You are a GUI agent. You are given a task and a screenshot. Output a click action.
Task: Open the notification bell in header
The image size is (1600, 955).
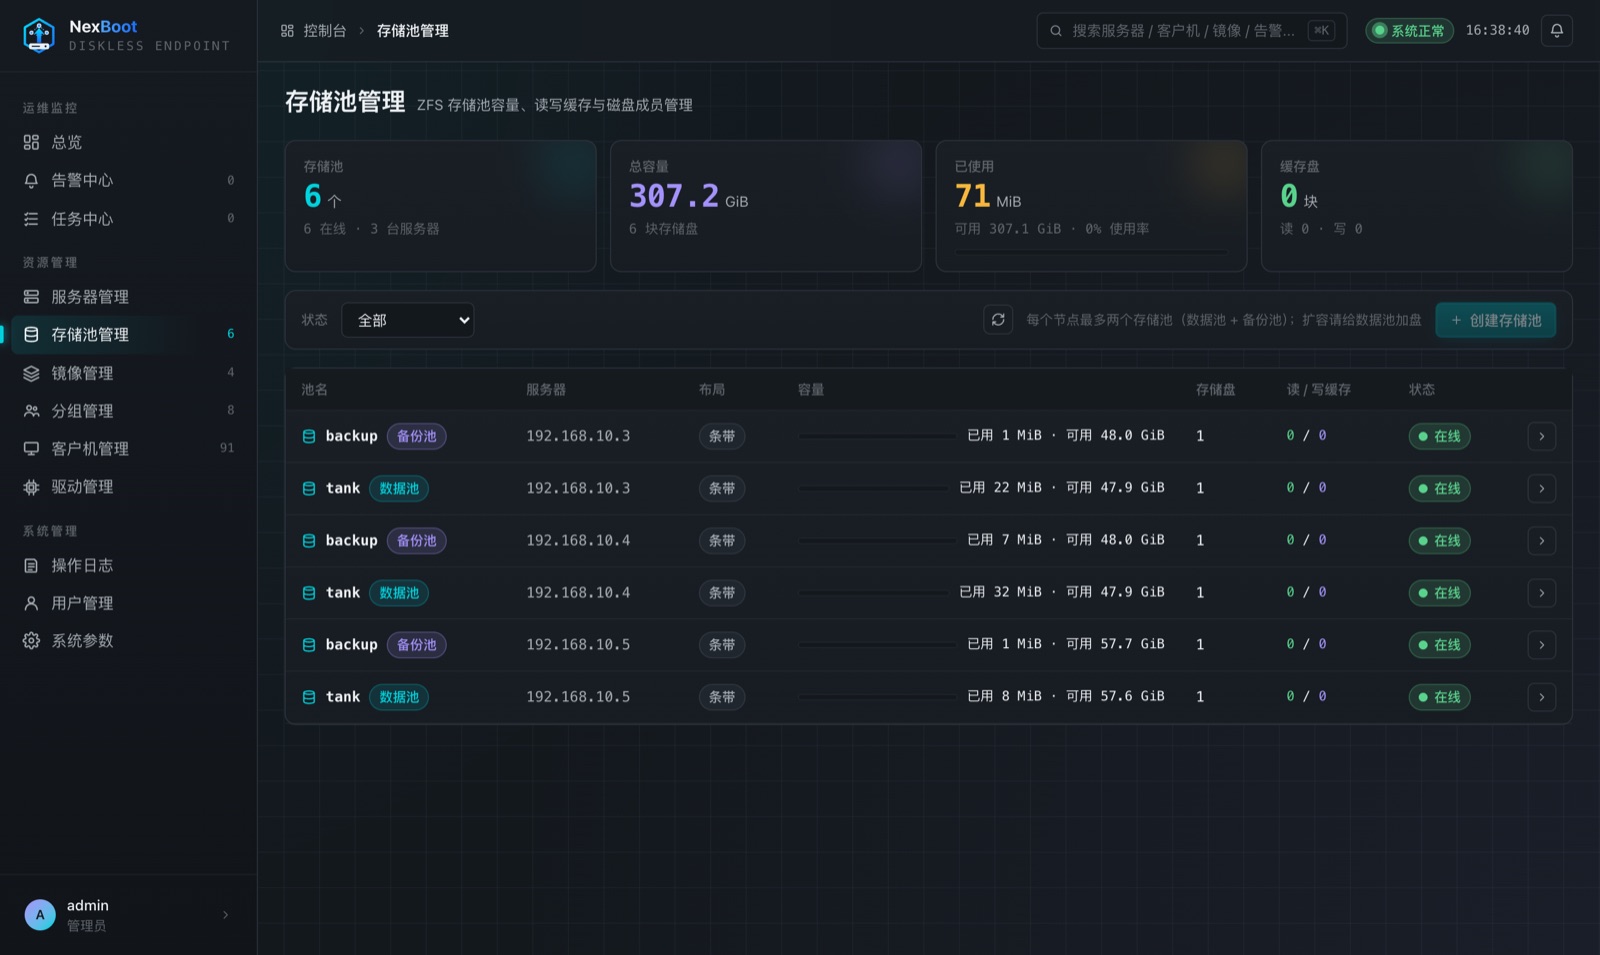pyautogui.click(x=1556, y=31)
